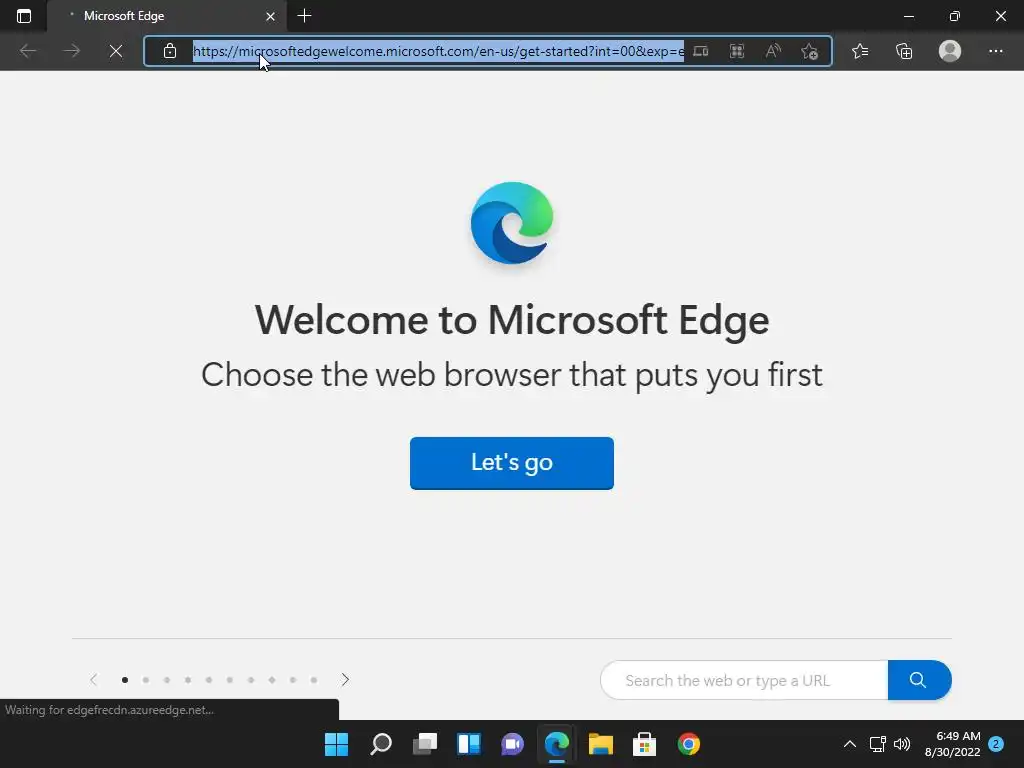Select the tenth carousel page dot
The height and width of the screenshot is (768, 1024).
314,680
